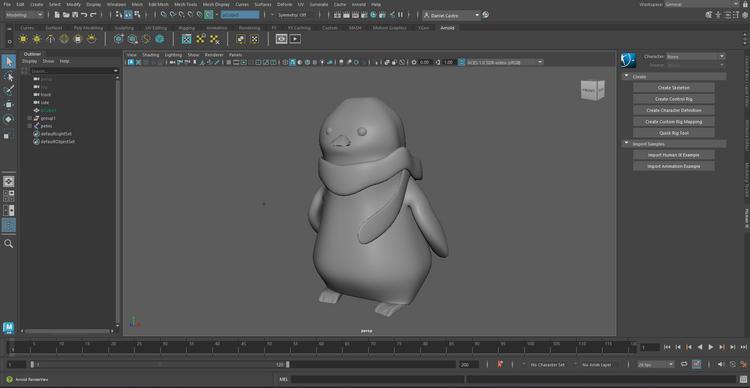Click the range slider end handle at 120
This screenshot has height=388, width=750.
(x=287, y=365)
